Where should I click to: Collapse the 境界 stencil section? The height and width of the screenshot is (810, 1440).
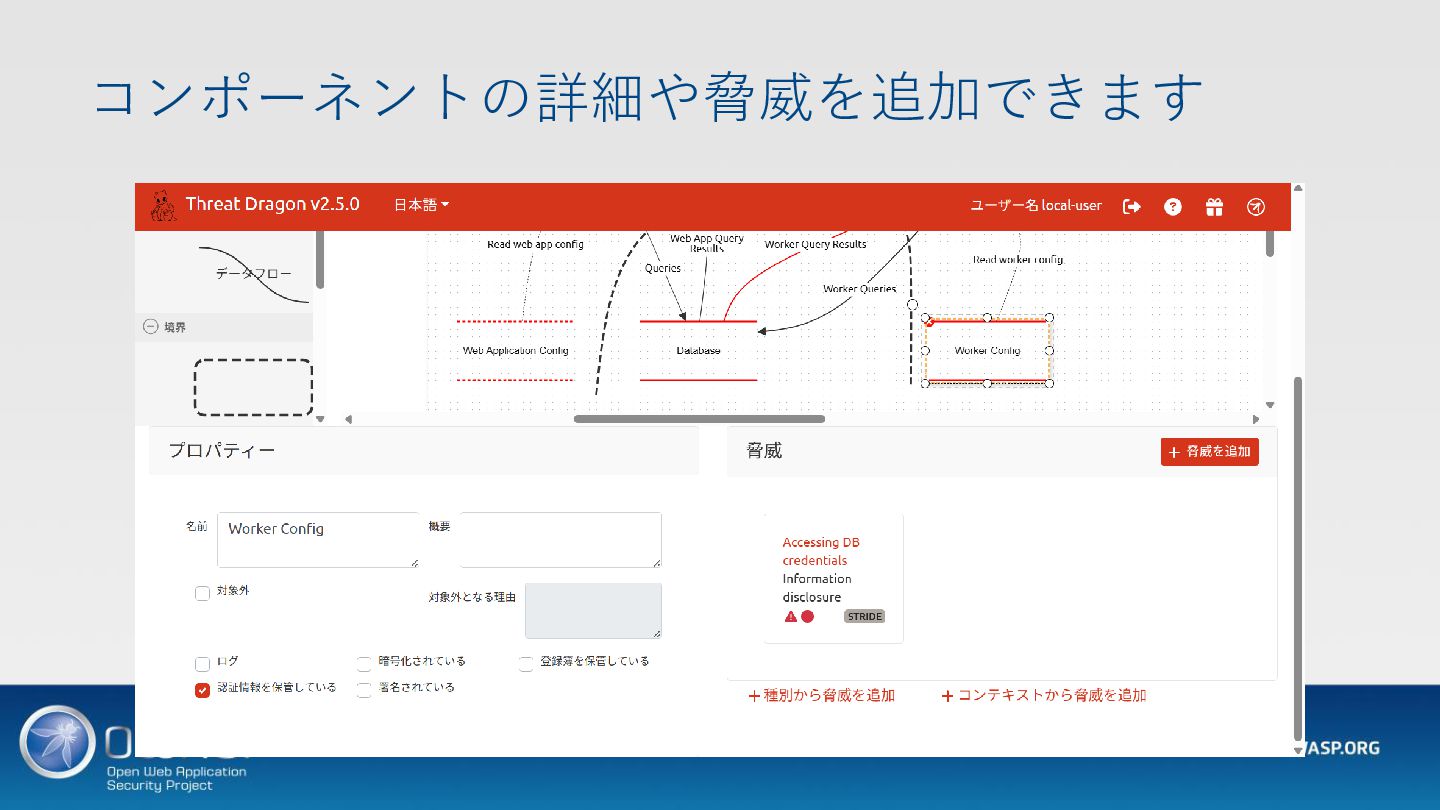pyautogui.click(x=151, y=327)
